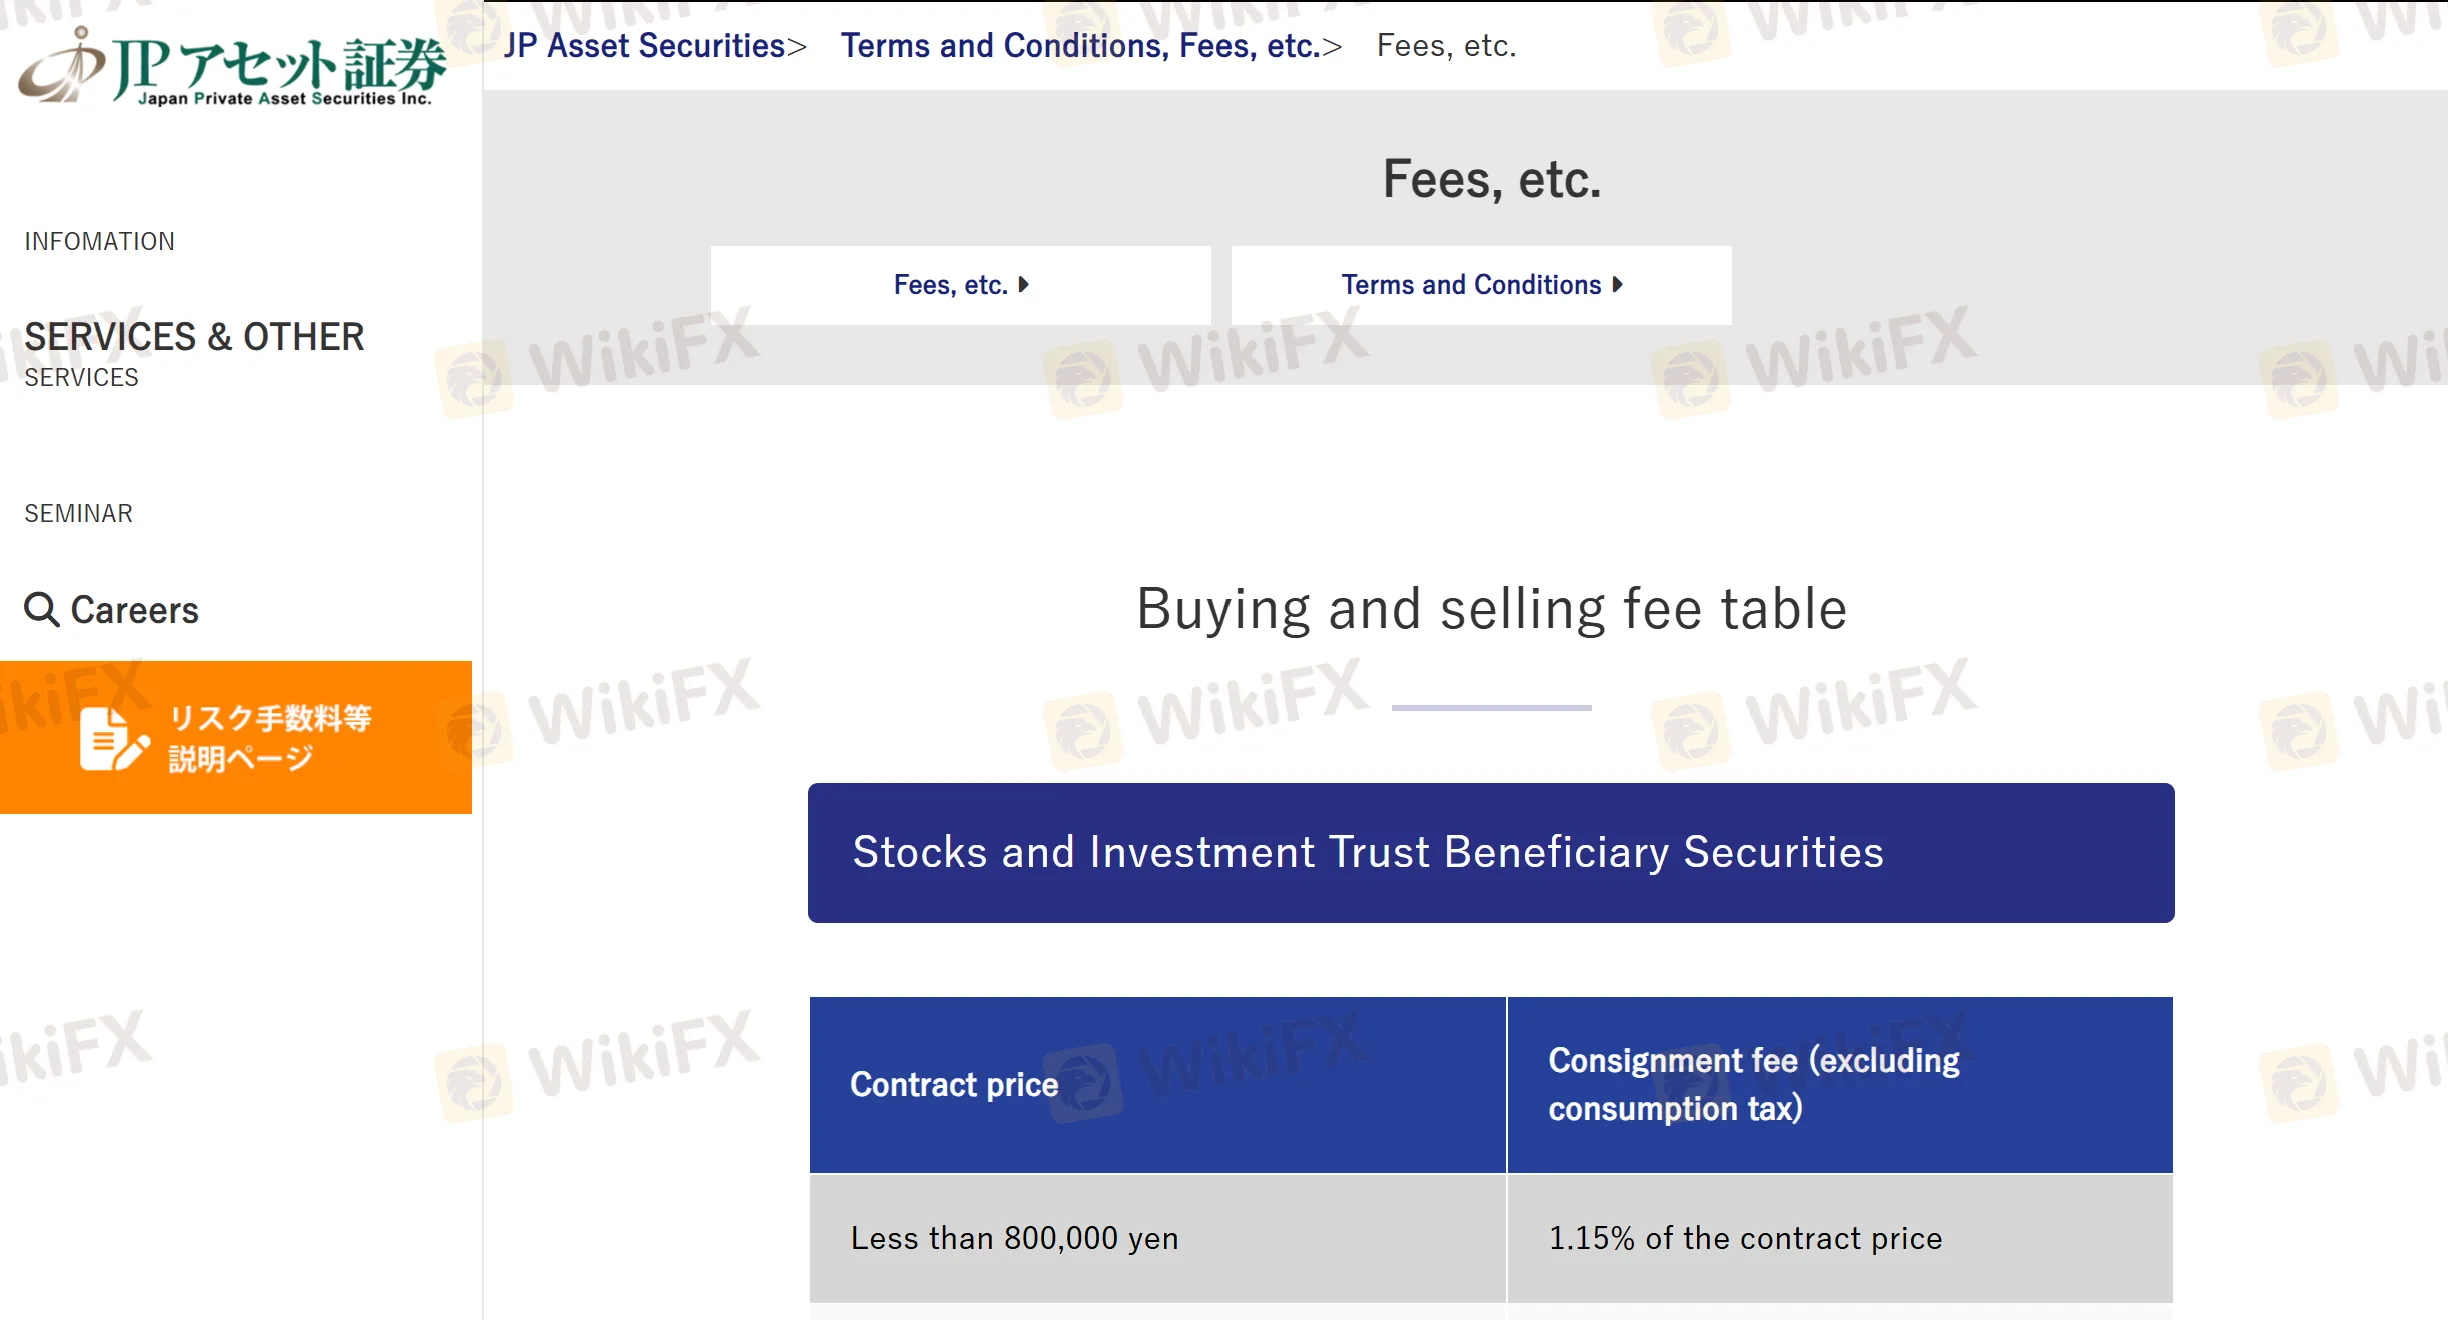Click the arrow next to the Fees, etc. button
The height and width of the screenshot is (1320, 2448).
tap(1024, 285)
